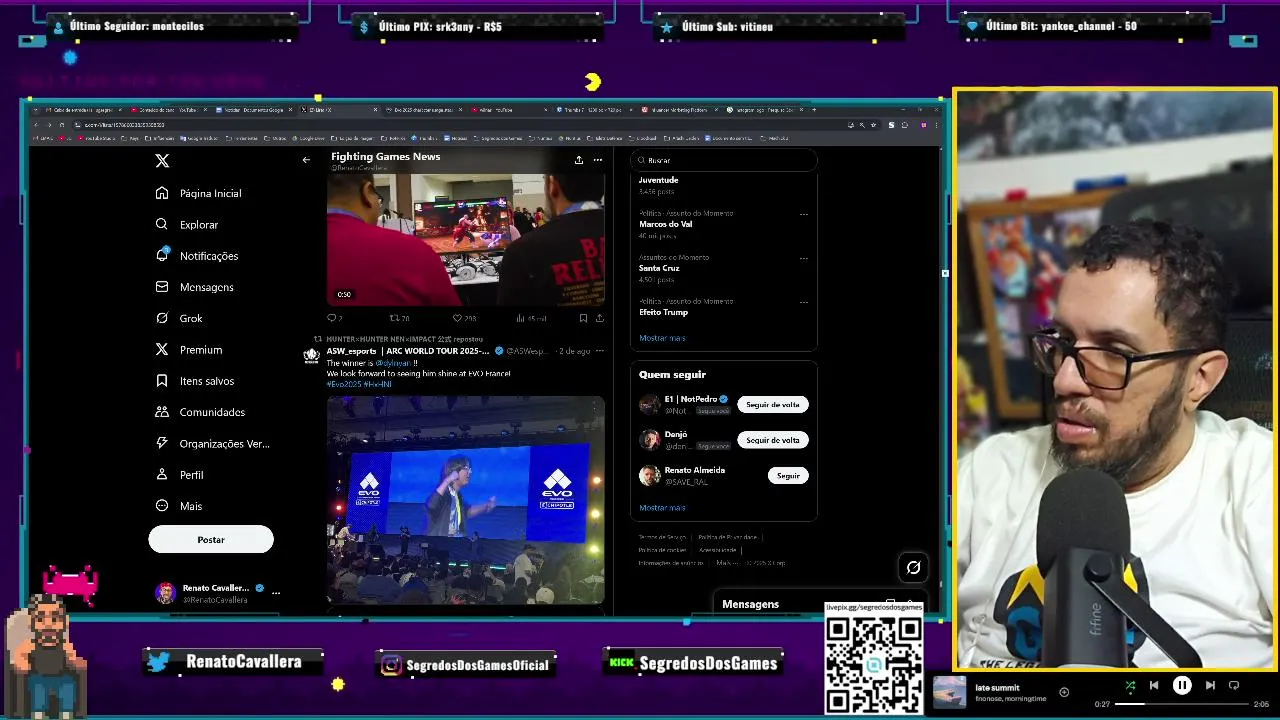Open Grok in the X sidebar
Viewport: 1280px width, 720px height.
179,318
